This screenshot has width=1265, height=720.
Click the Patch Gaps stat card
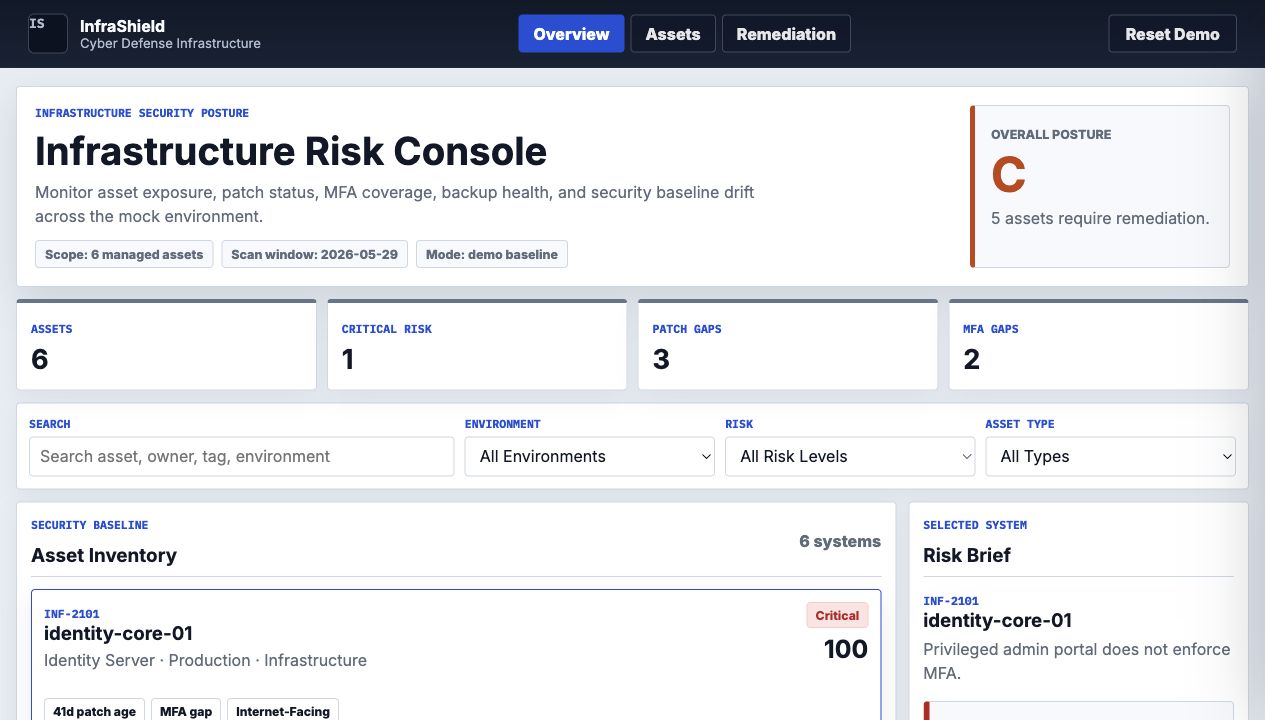(x=788, y=345)
